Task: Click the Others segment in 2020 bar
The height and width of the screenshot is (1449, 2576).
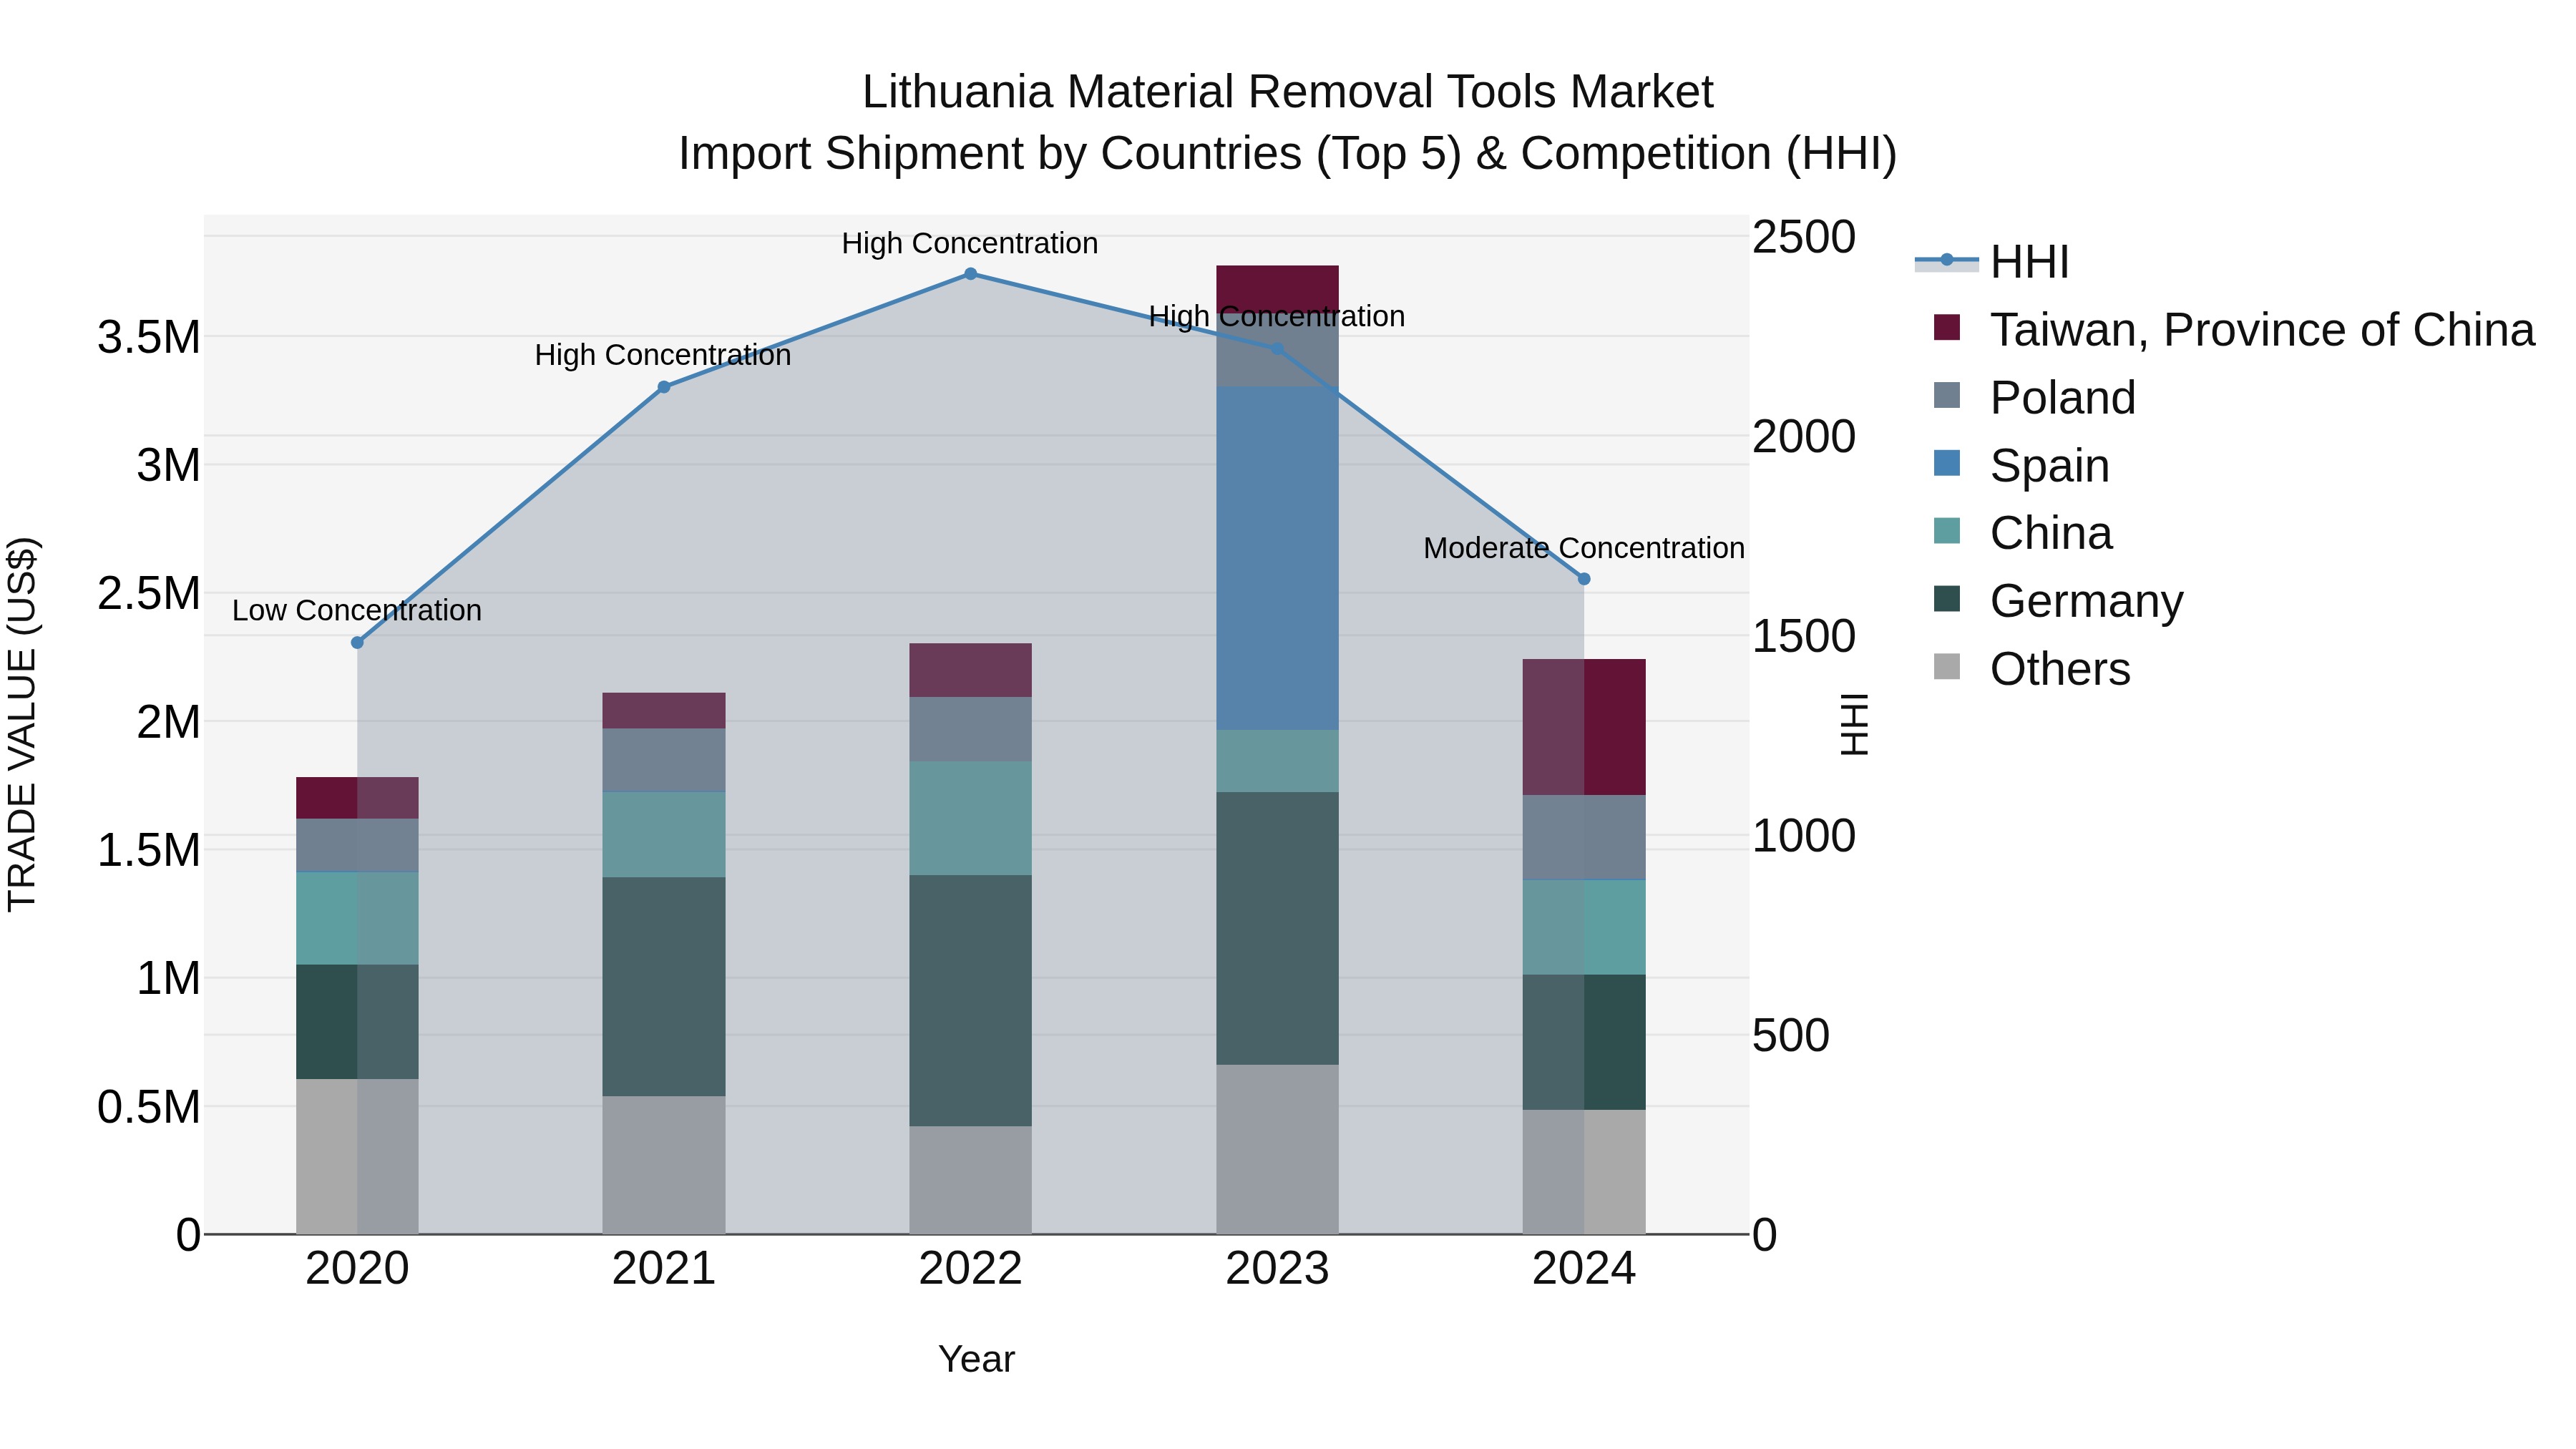Action: 357,1156
